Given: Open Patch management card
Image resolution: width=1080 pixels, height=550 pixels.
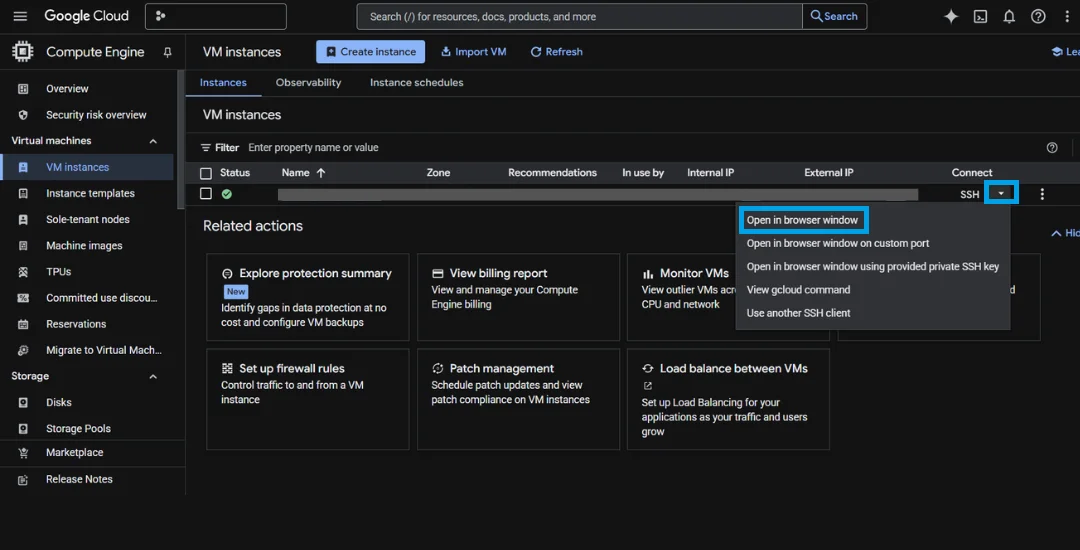Looking at the screenshot, I should [x=518, y=399].
